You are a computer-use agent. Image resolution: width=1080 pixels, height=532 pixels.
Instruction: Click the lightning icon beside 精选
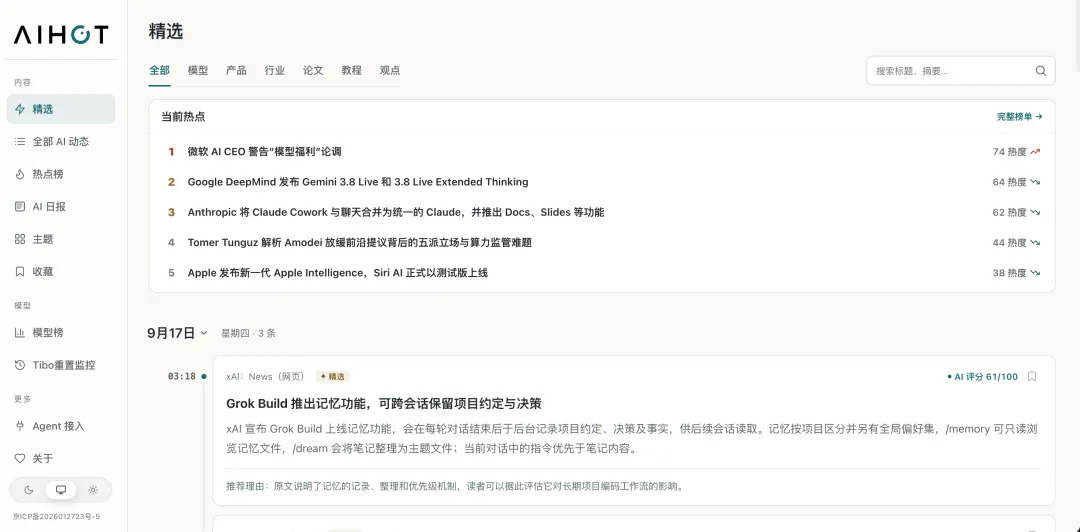pos(20,109)
